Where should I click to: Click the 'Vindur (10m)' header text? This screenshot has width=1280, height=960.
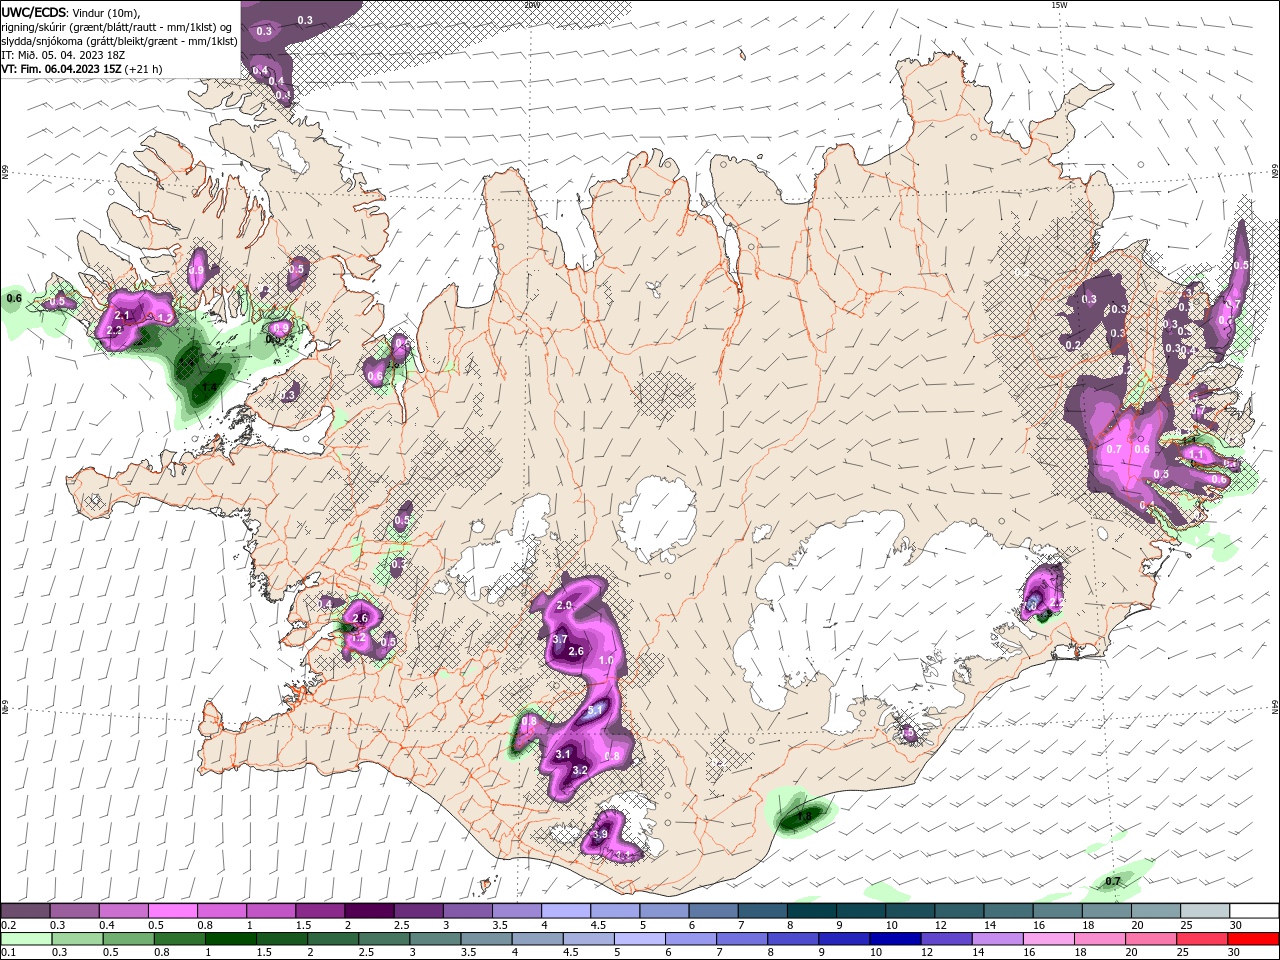pyautogui.click(x=107, y=12)
